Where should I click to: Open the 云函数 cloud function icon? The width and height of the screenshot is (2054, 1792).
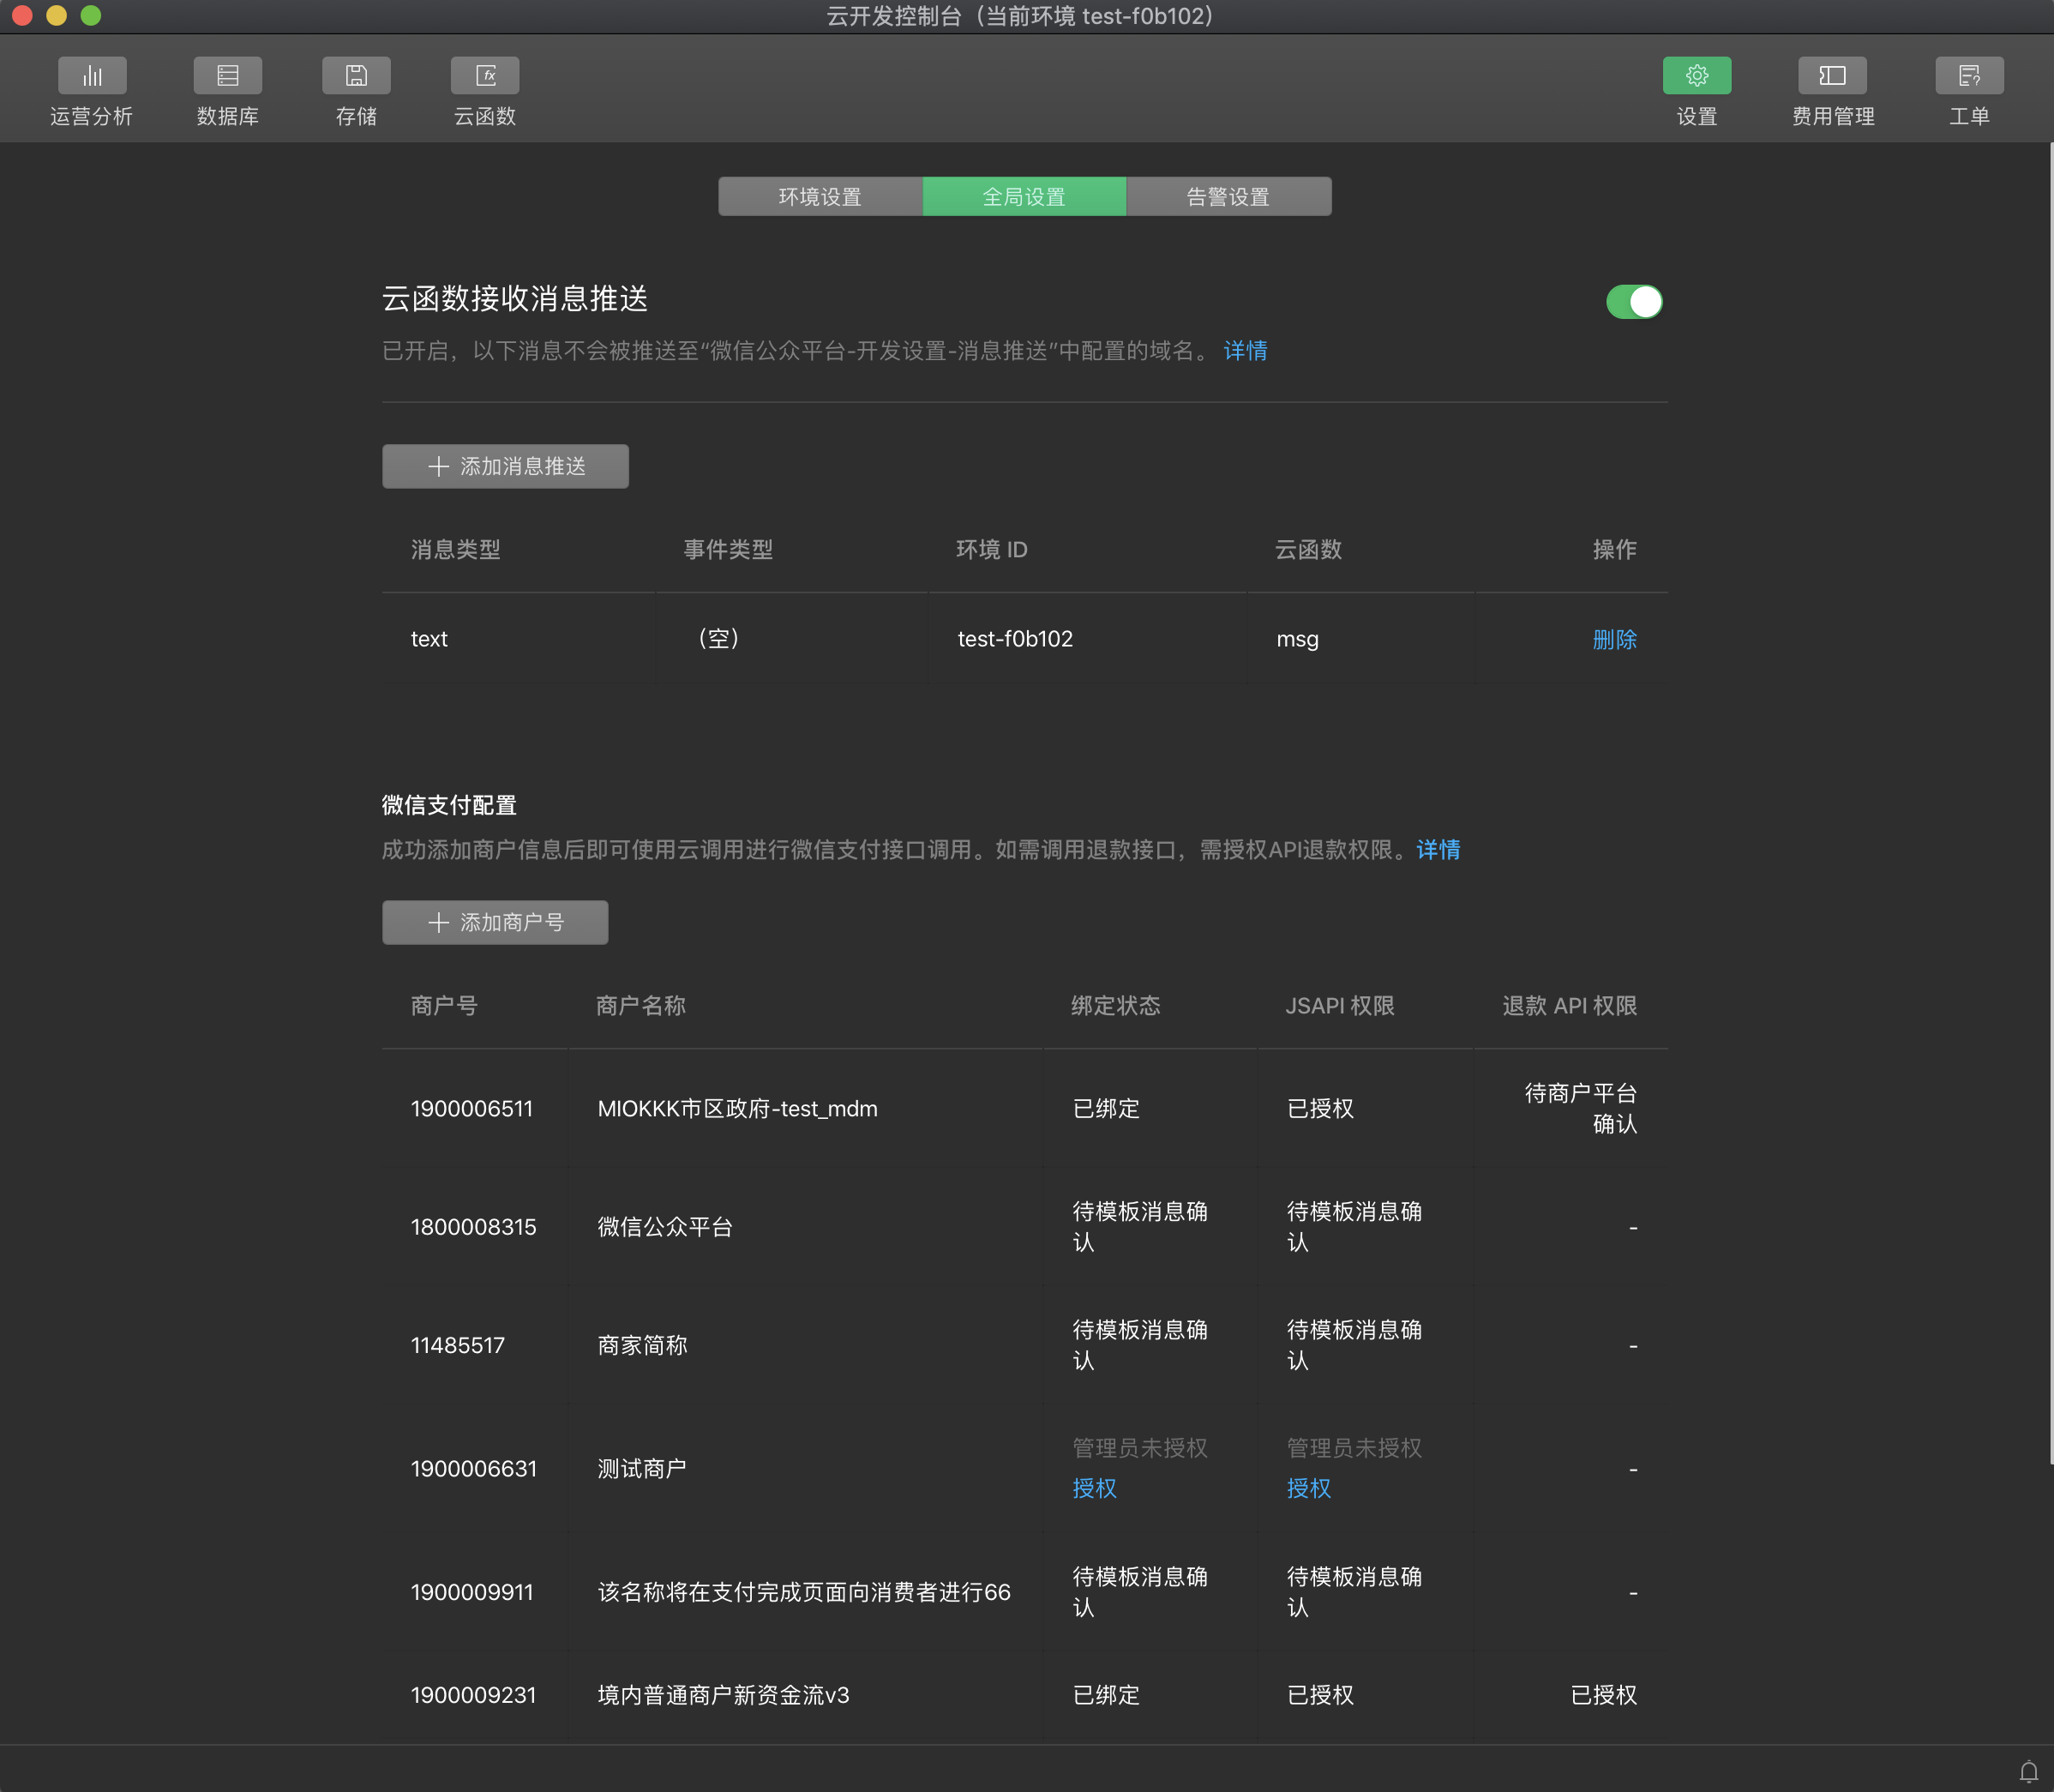point(485,76)
